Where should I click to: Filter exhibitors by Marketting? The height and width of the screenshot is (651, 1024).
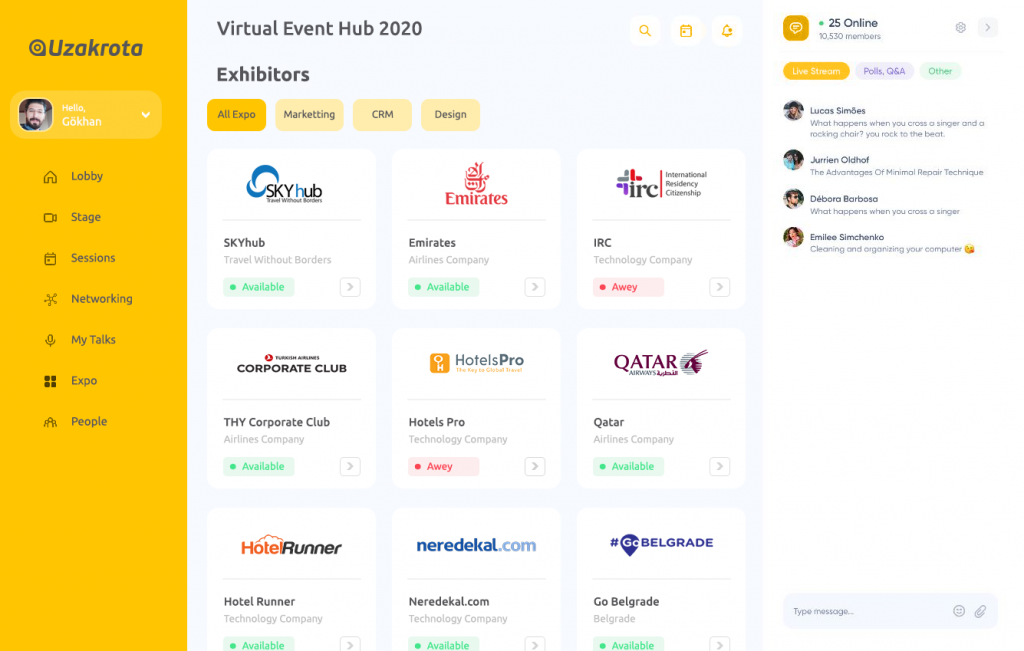309,115
